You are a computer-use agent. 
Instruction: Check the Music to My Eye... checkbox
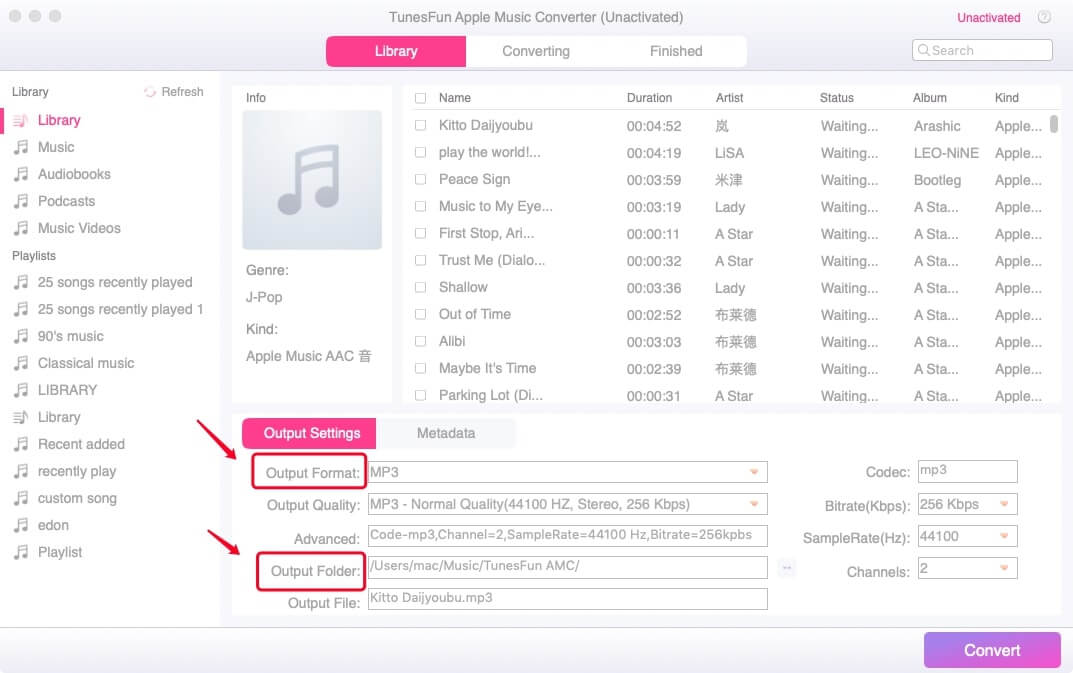click(420, 206)
